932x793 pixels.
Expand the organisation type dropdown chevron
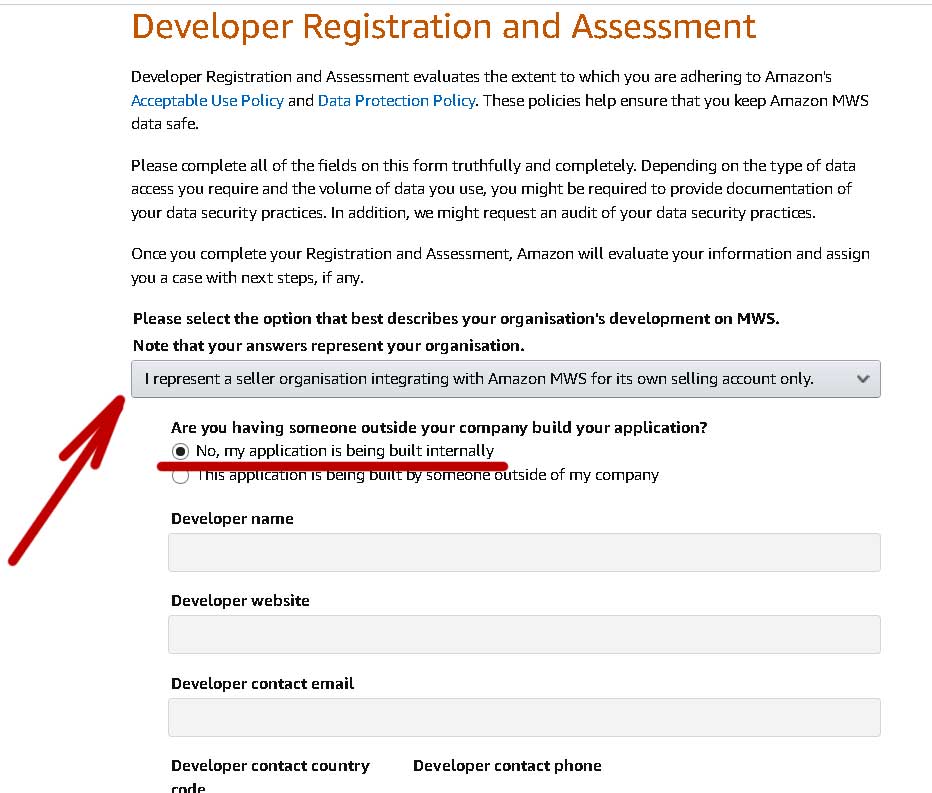863,379
